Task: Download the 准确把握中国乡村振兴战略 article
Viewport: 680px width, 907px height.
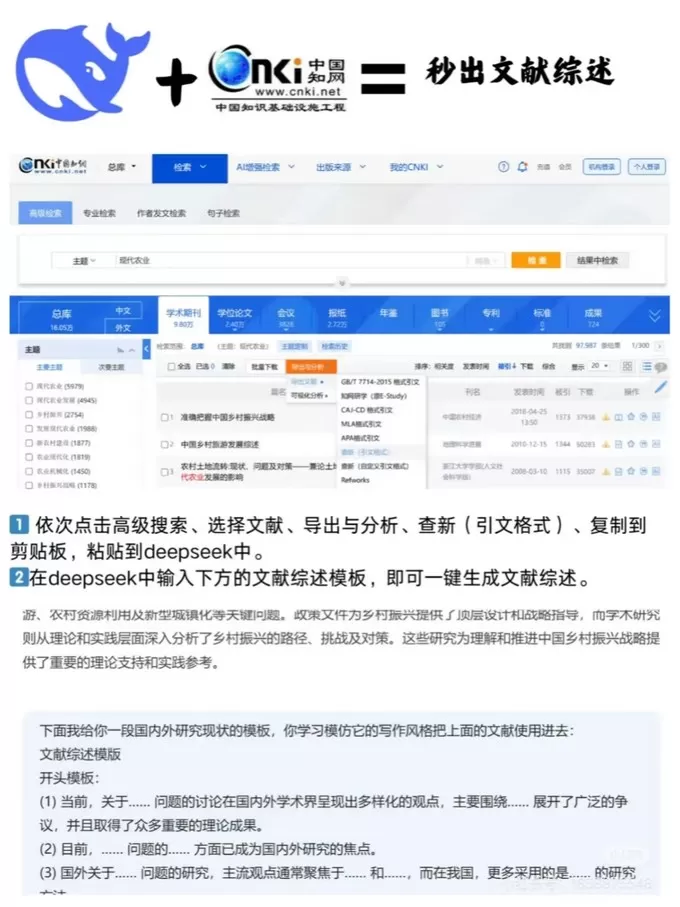Action: pos(606,417)
